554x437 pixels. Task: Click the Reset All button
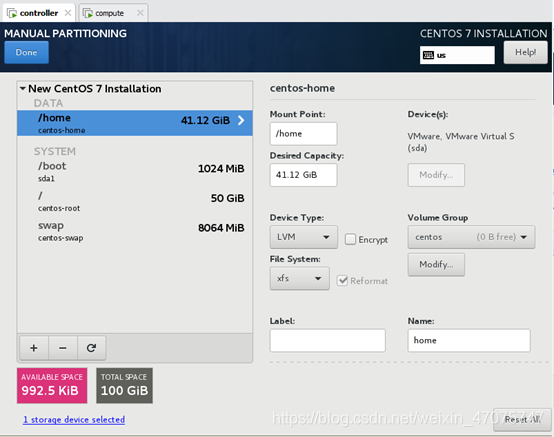click(522, 419)
